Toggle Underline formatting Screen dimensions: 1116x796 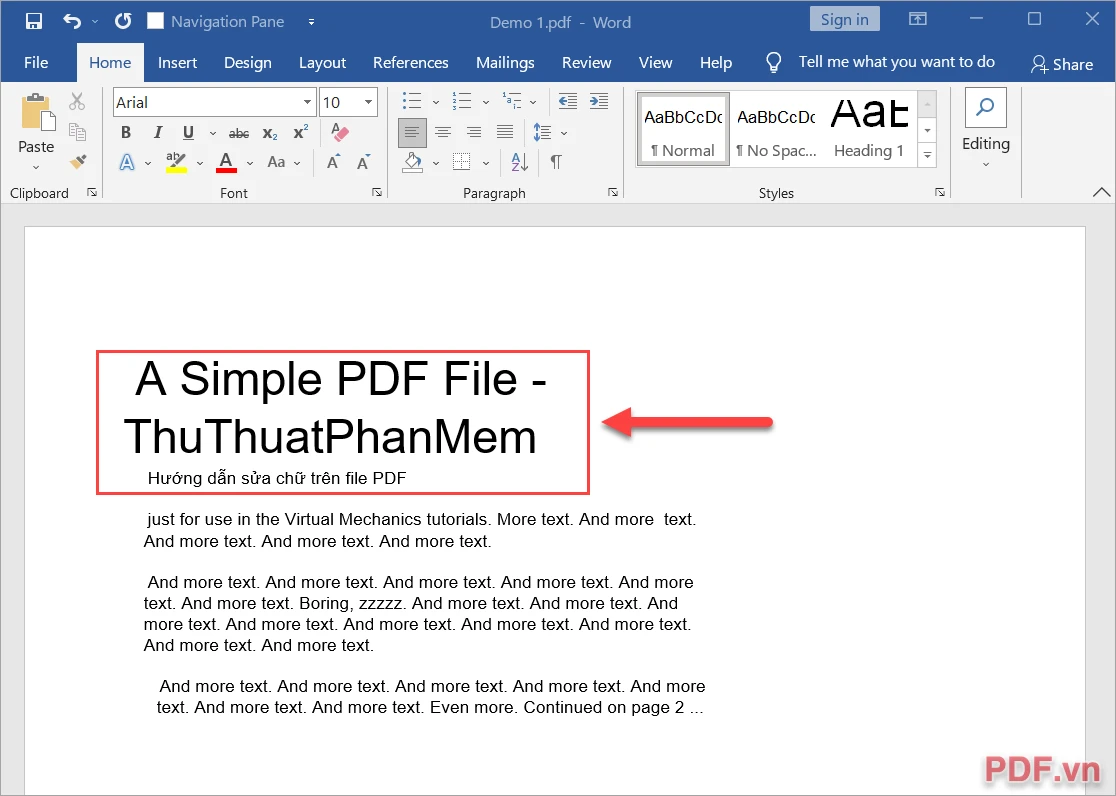point(188,132)
